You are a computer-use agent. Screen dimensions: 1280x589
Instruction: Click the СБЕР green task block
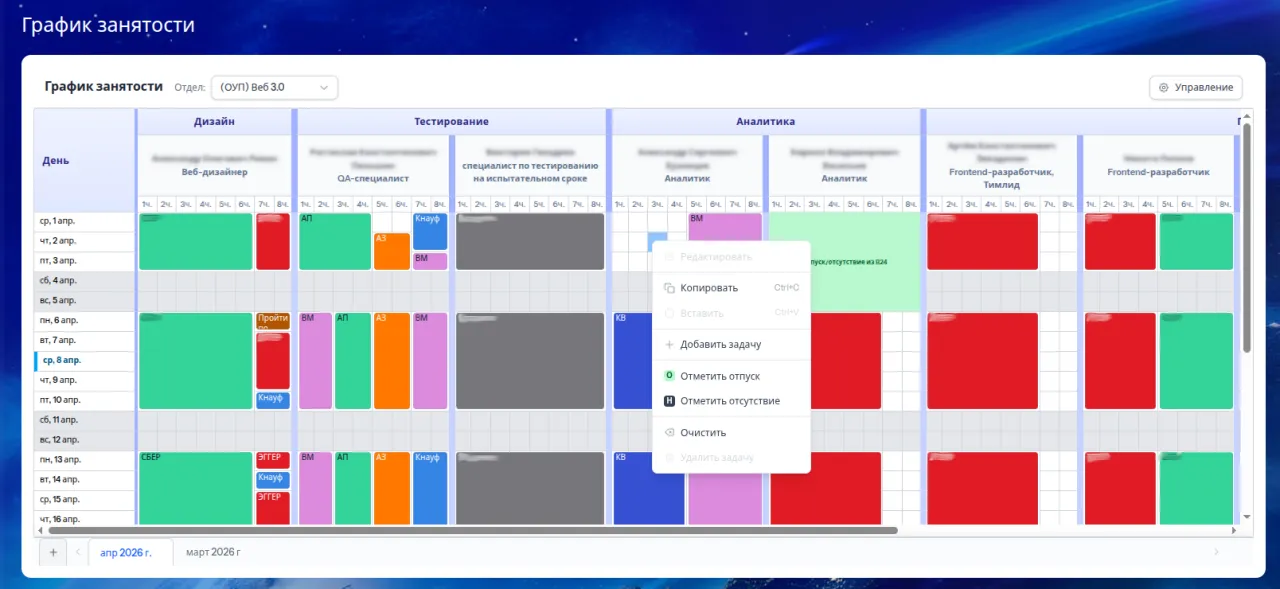pyautogui.click(x=195, y=488)
